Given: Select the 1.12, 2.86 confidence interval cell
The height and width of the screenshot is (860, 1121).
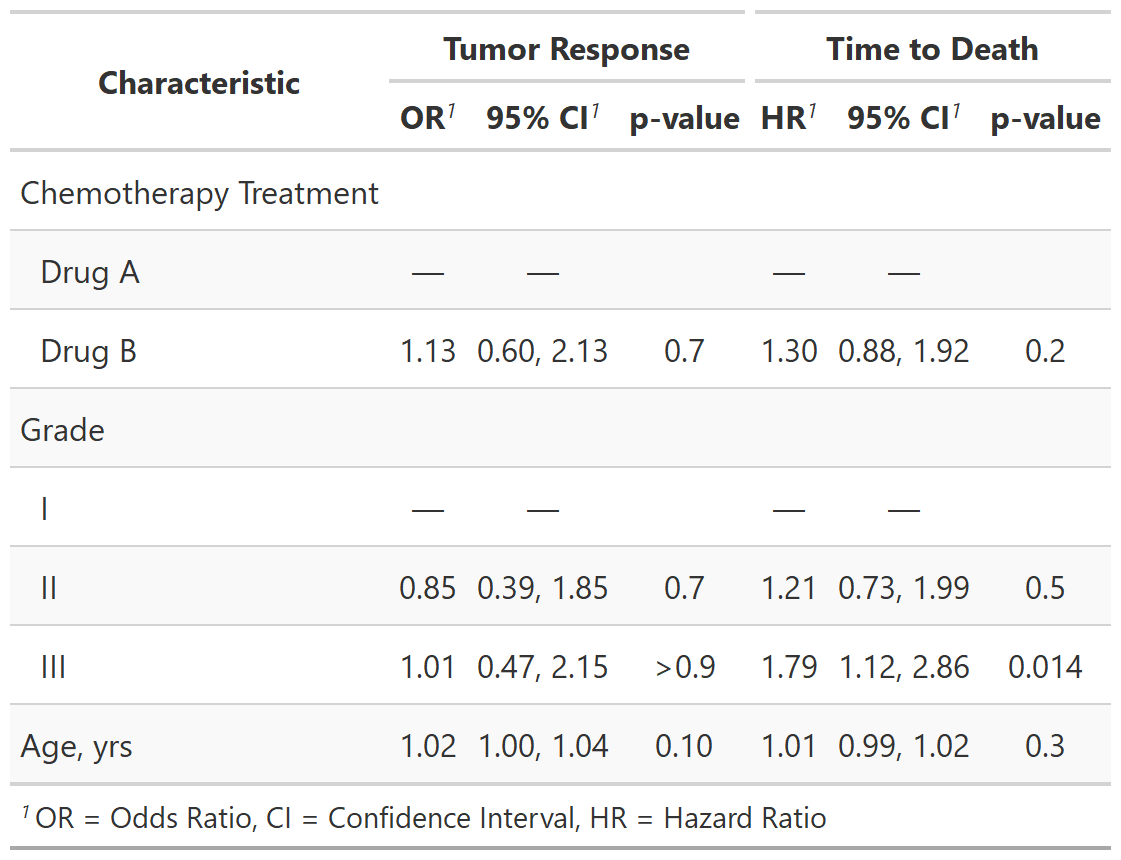Looking at the screenshot, I should [x=903, y=667].
